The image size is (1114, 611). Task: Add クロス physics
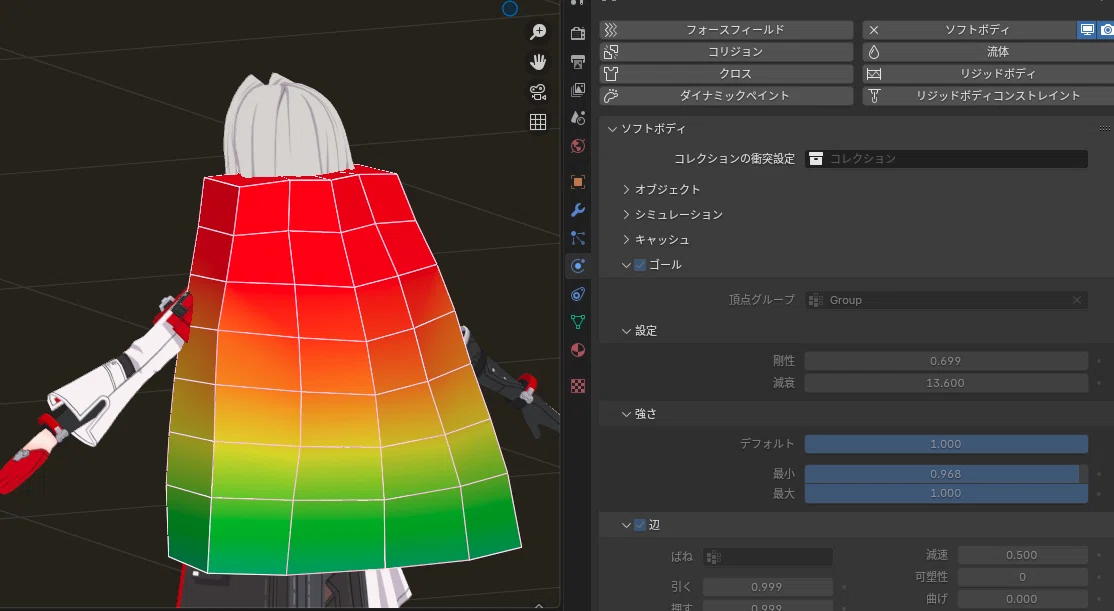pos(726,74)
